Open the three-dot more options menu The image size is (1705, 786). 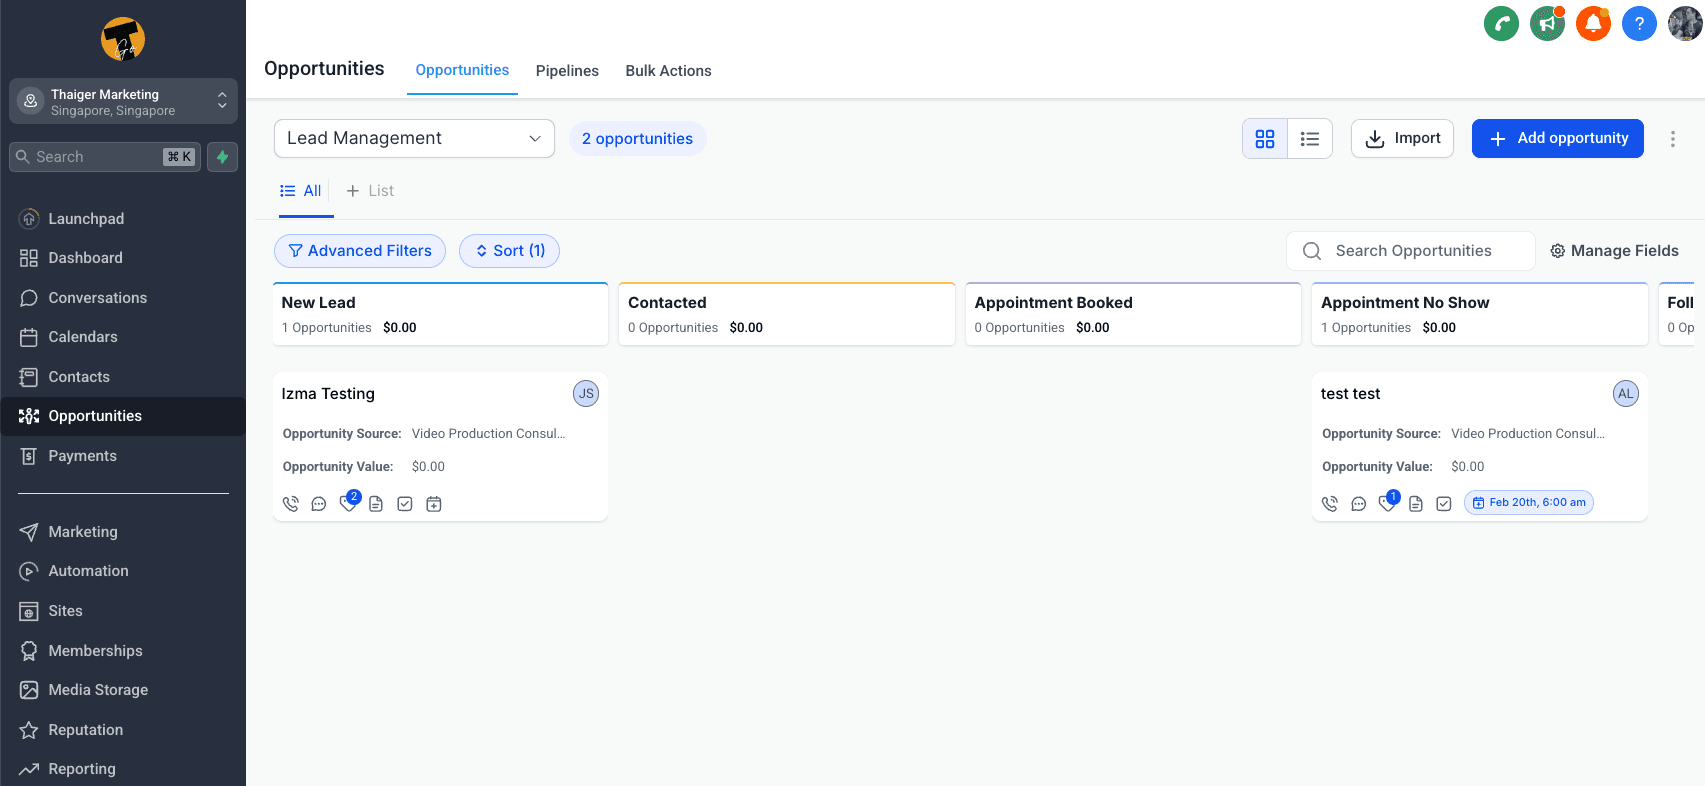point(1672,139)
